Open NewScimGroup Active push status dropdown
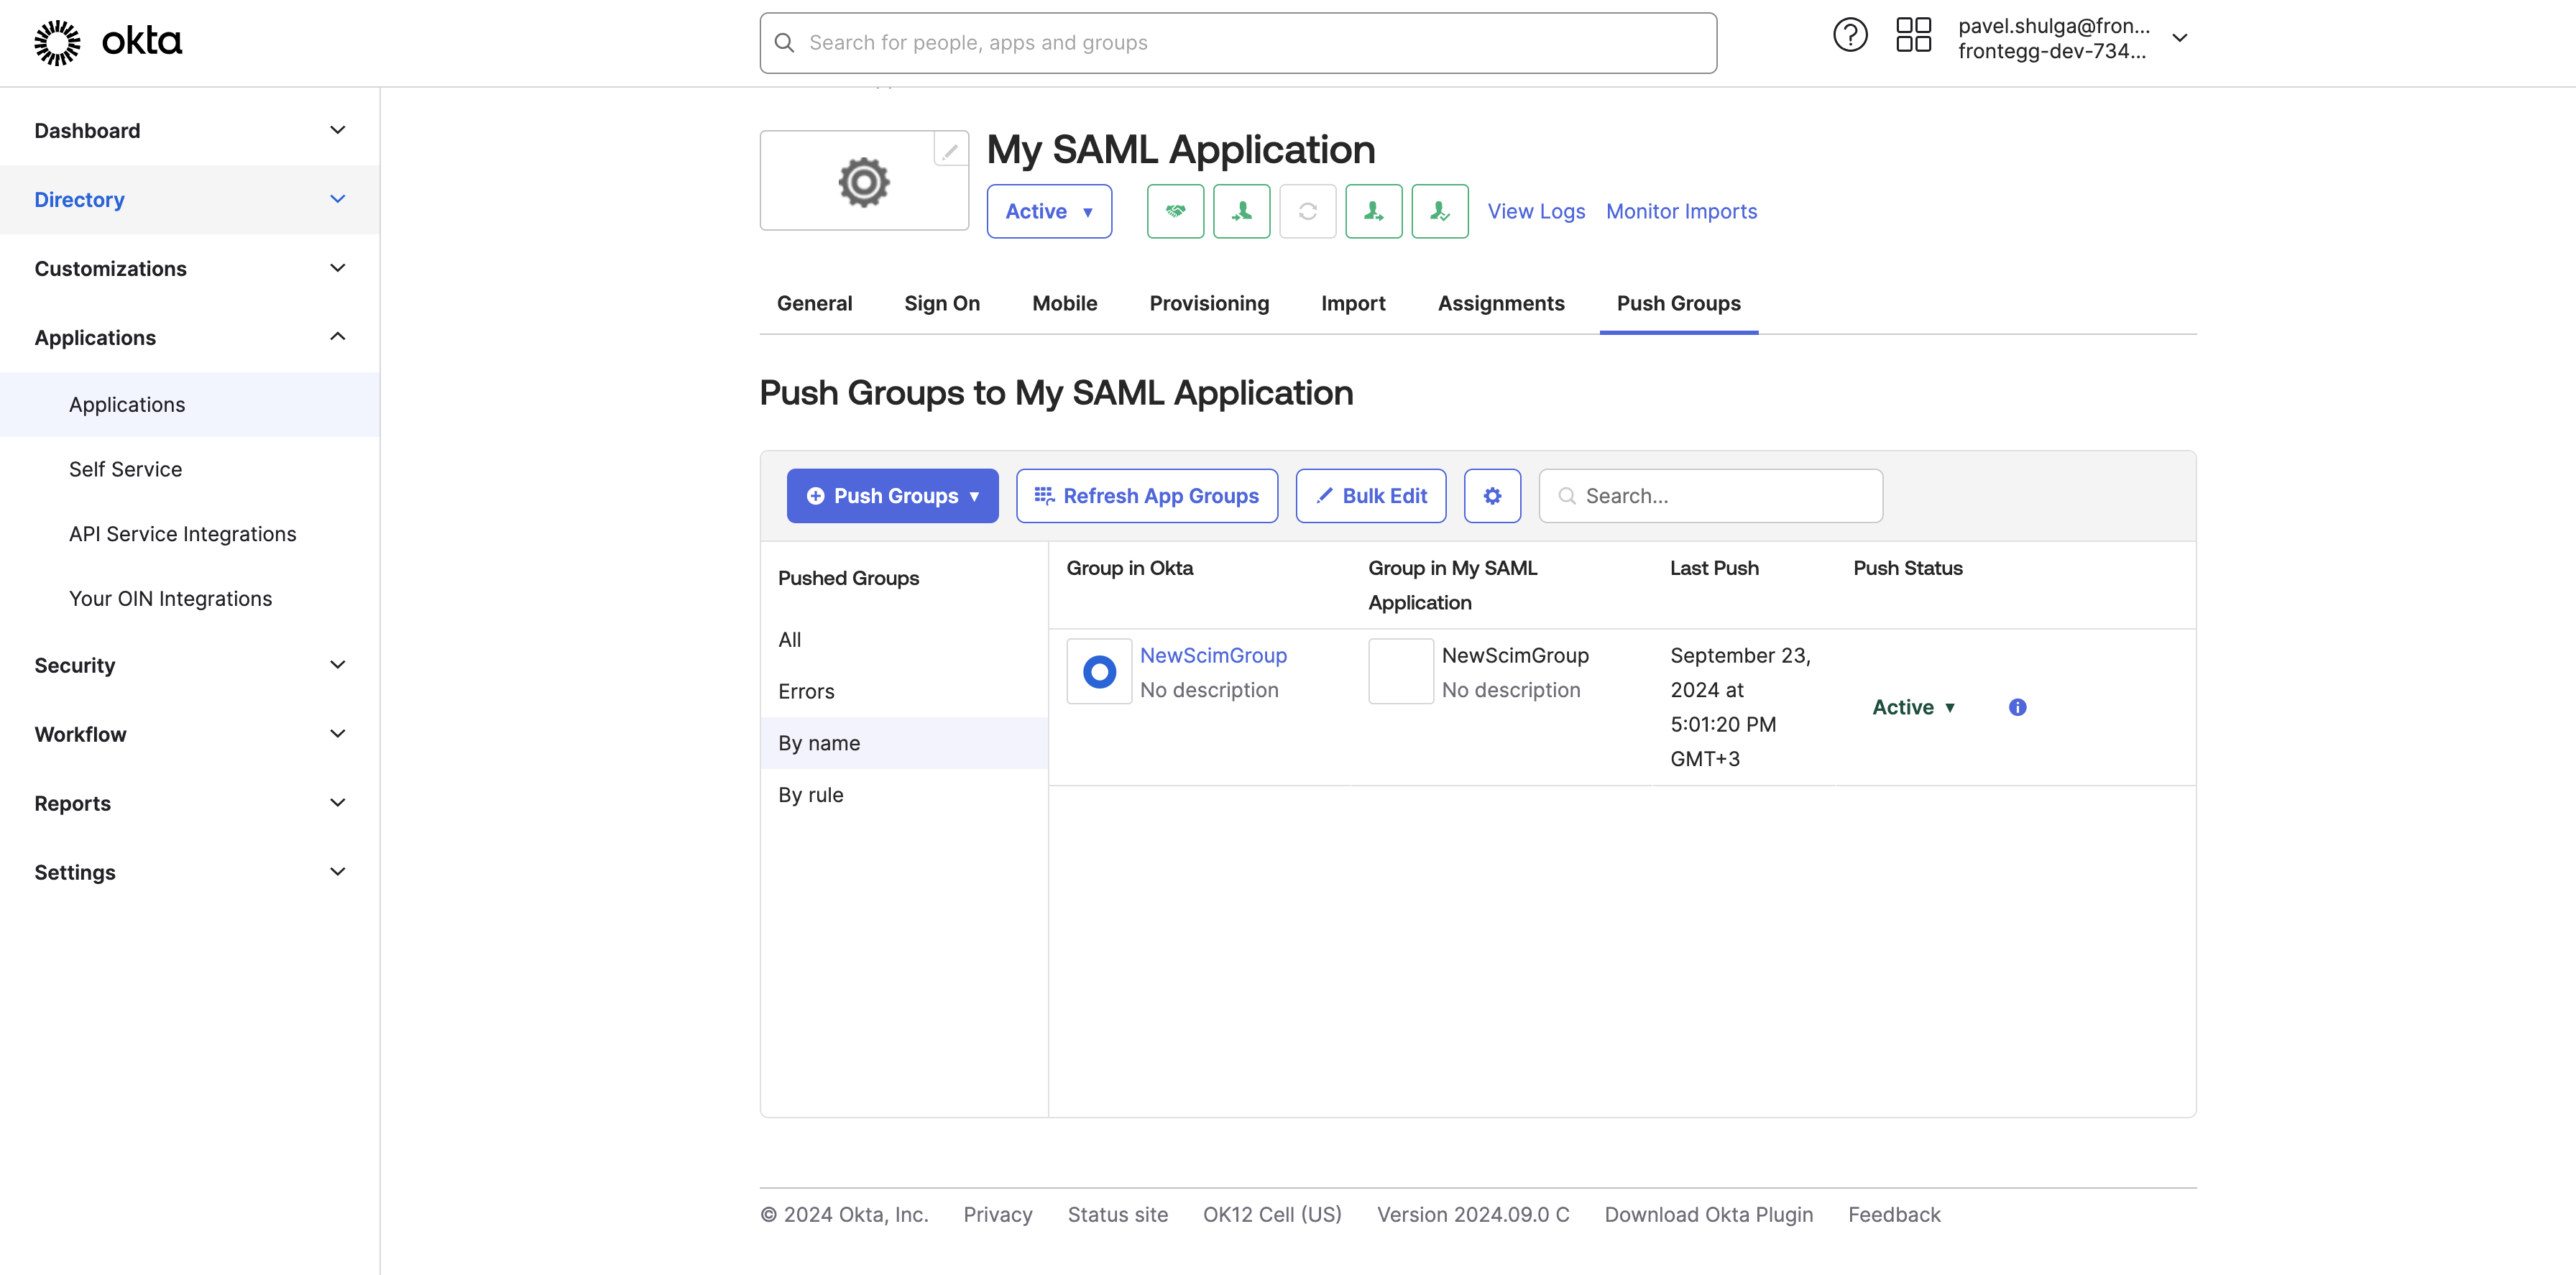Screen dimensions: 2576x1275 click(x=1913, y=707)
